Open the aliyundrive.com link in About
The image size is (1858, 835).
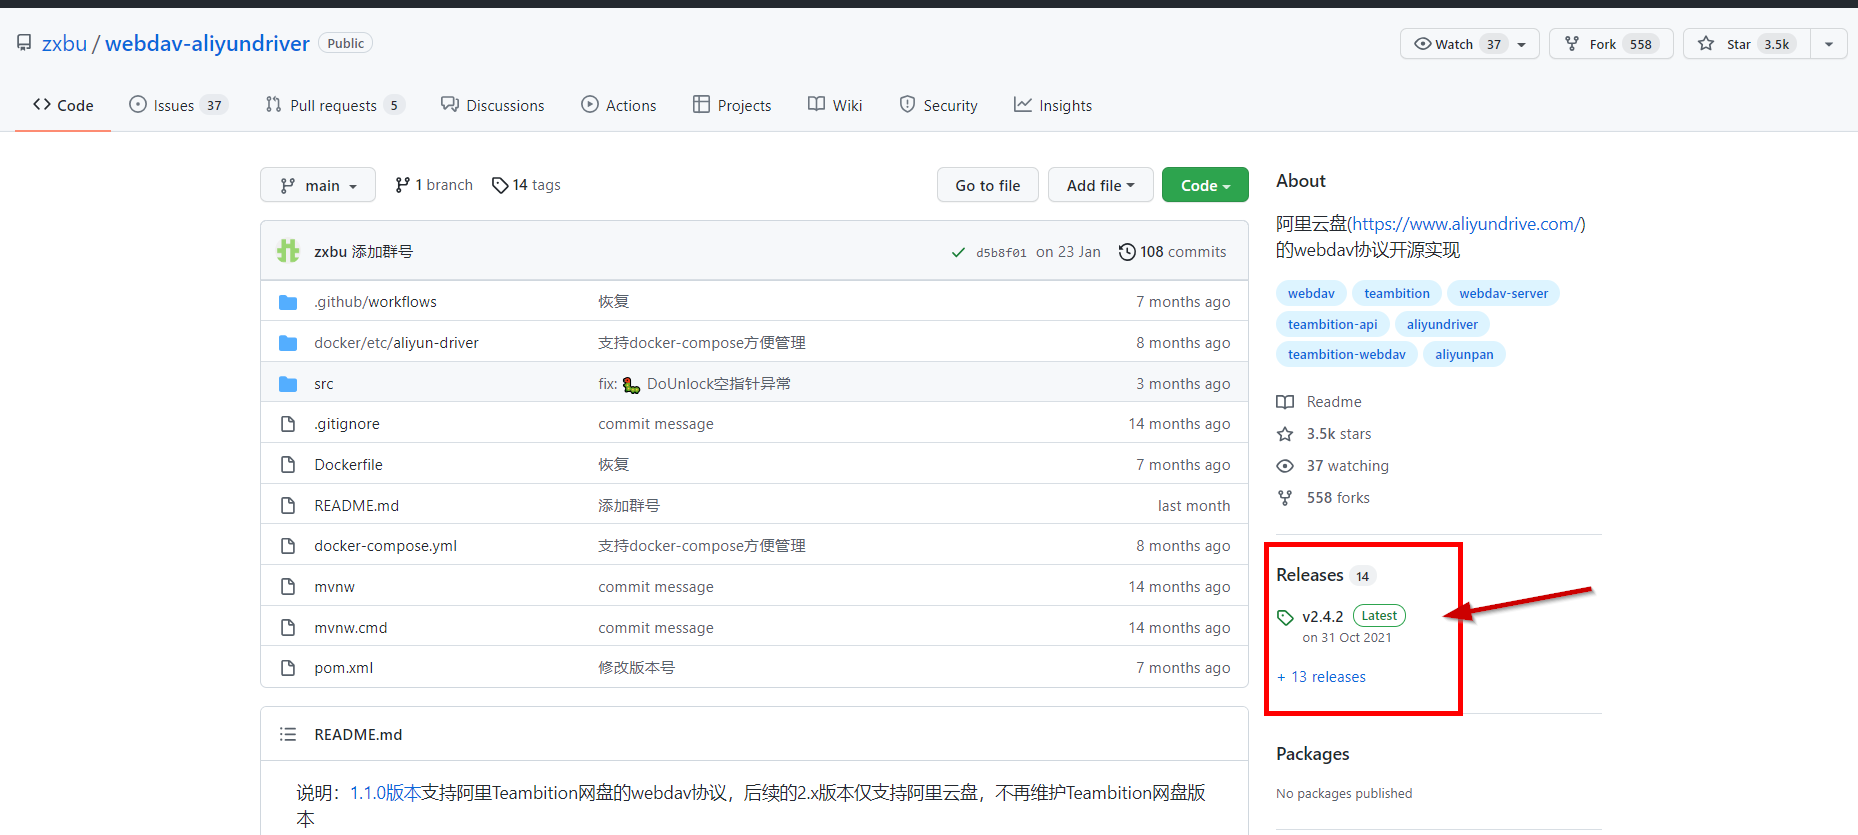pos(1466,224)
